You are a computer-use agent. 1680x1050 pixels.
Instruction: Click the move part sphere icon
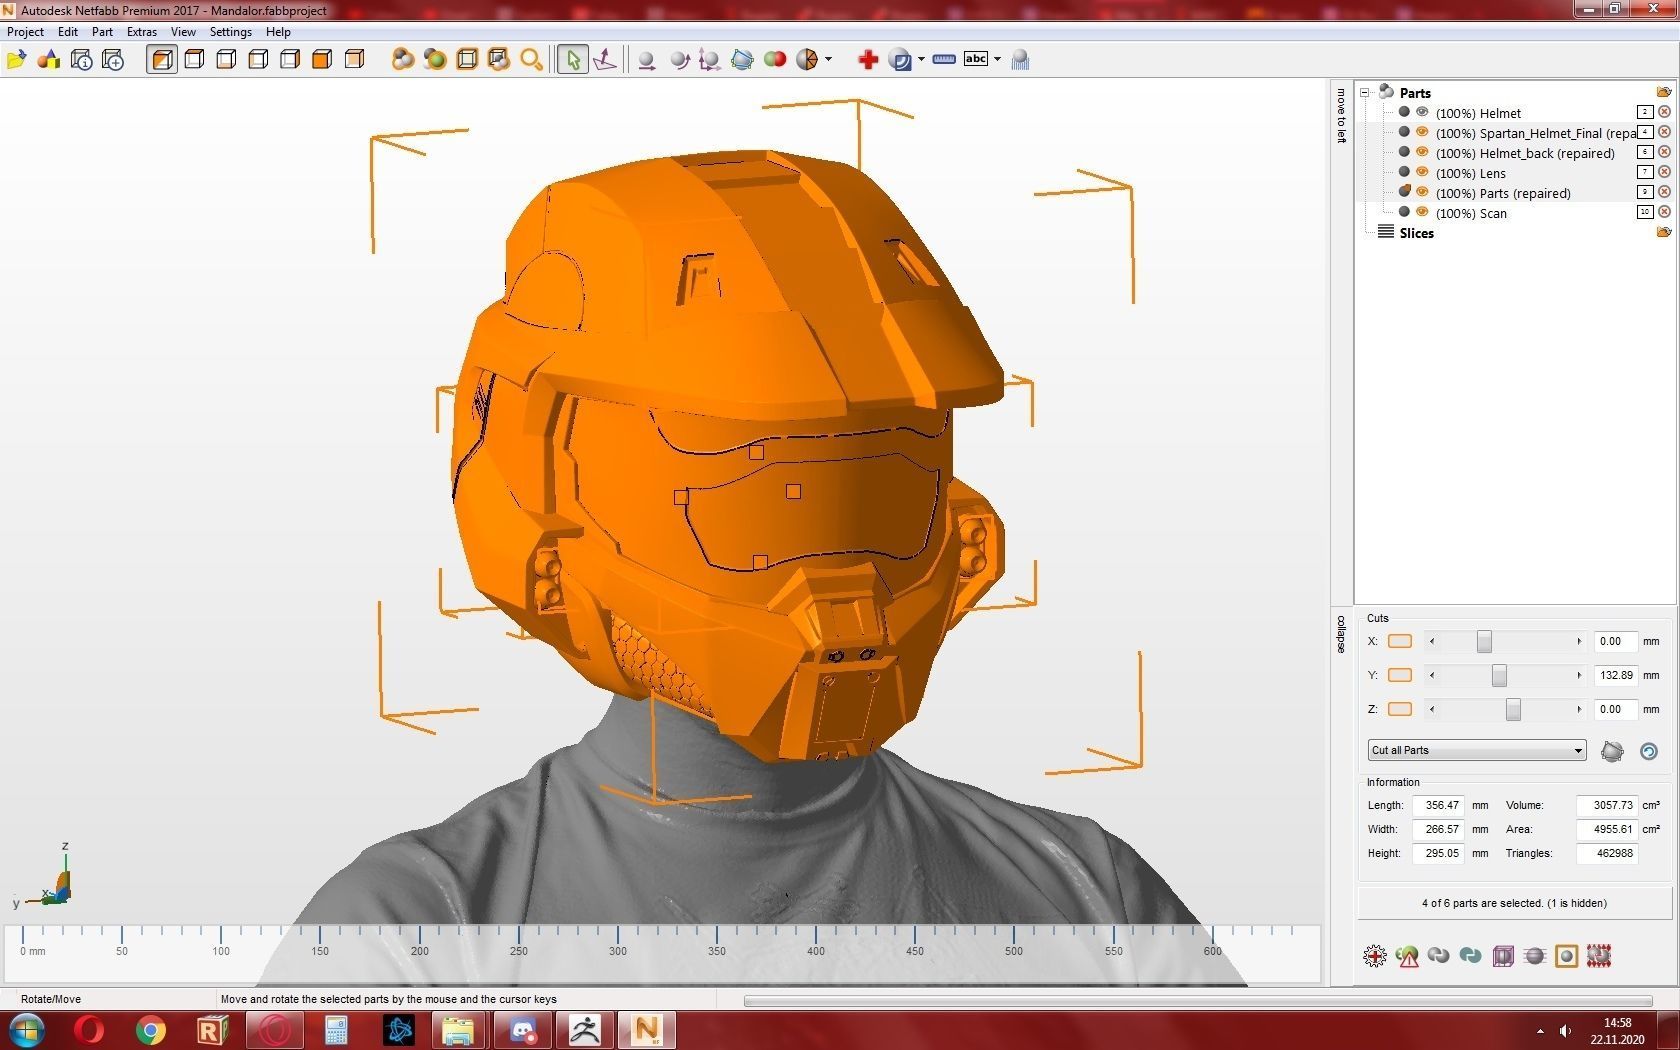click(647, 60)
